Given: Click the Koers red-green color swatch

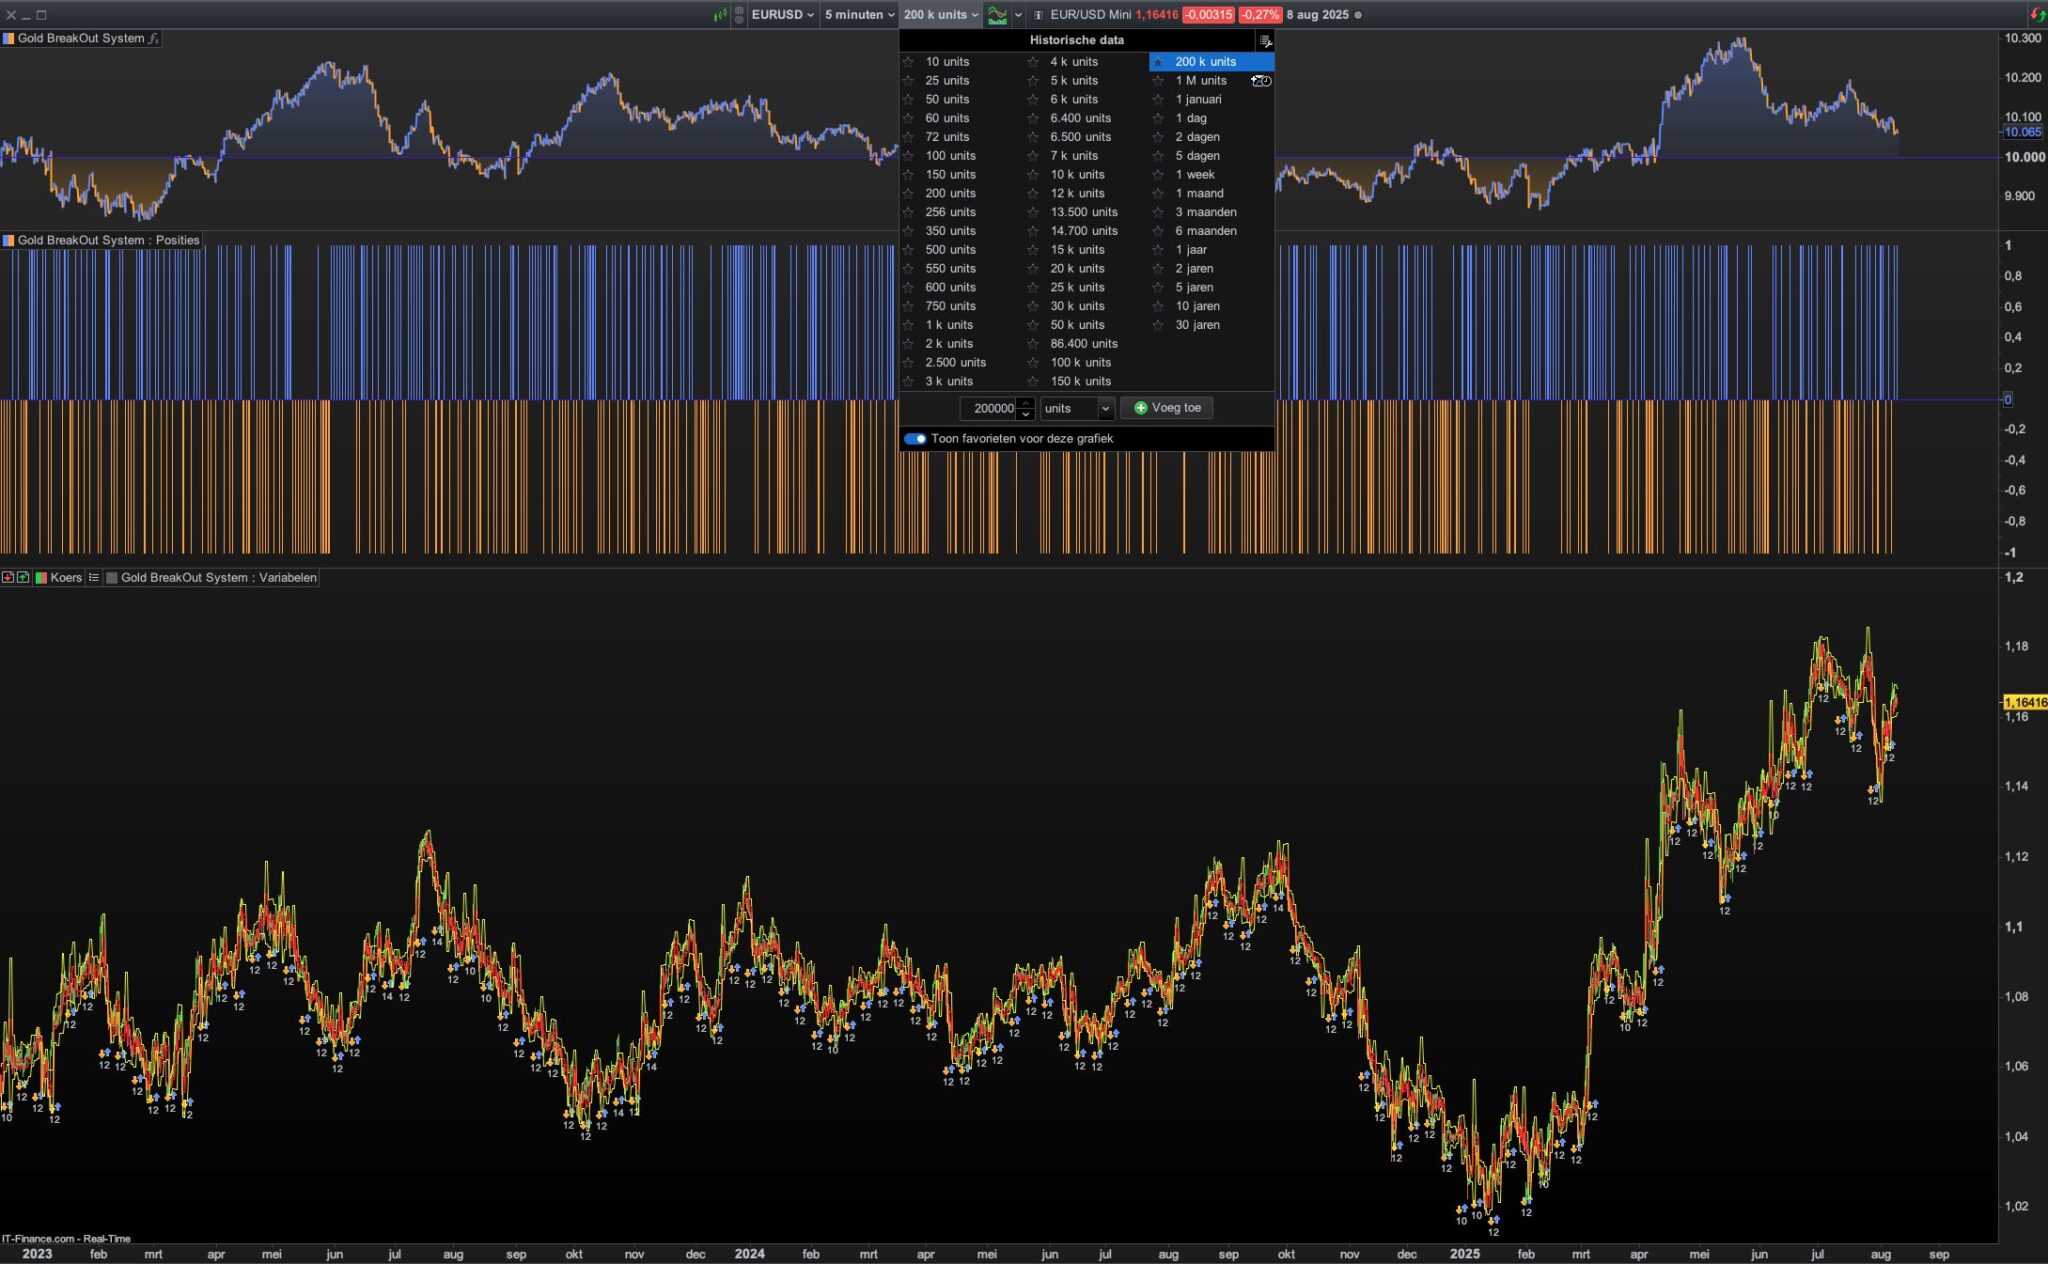Looking at the screenshot, I should click(41, 578).
